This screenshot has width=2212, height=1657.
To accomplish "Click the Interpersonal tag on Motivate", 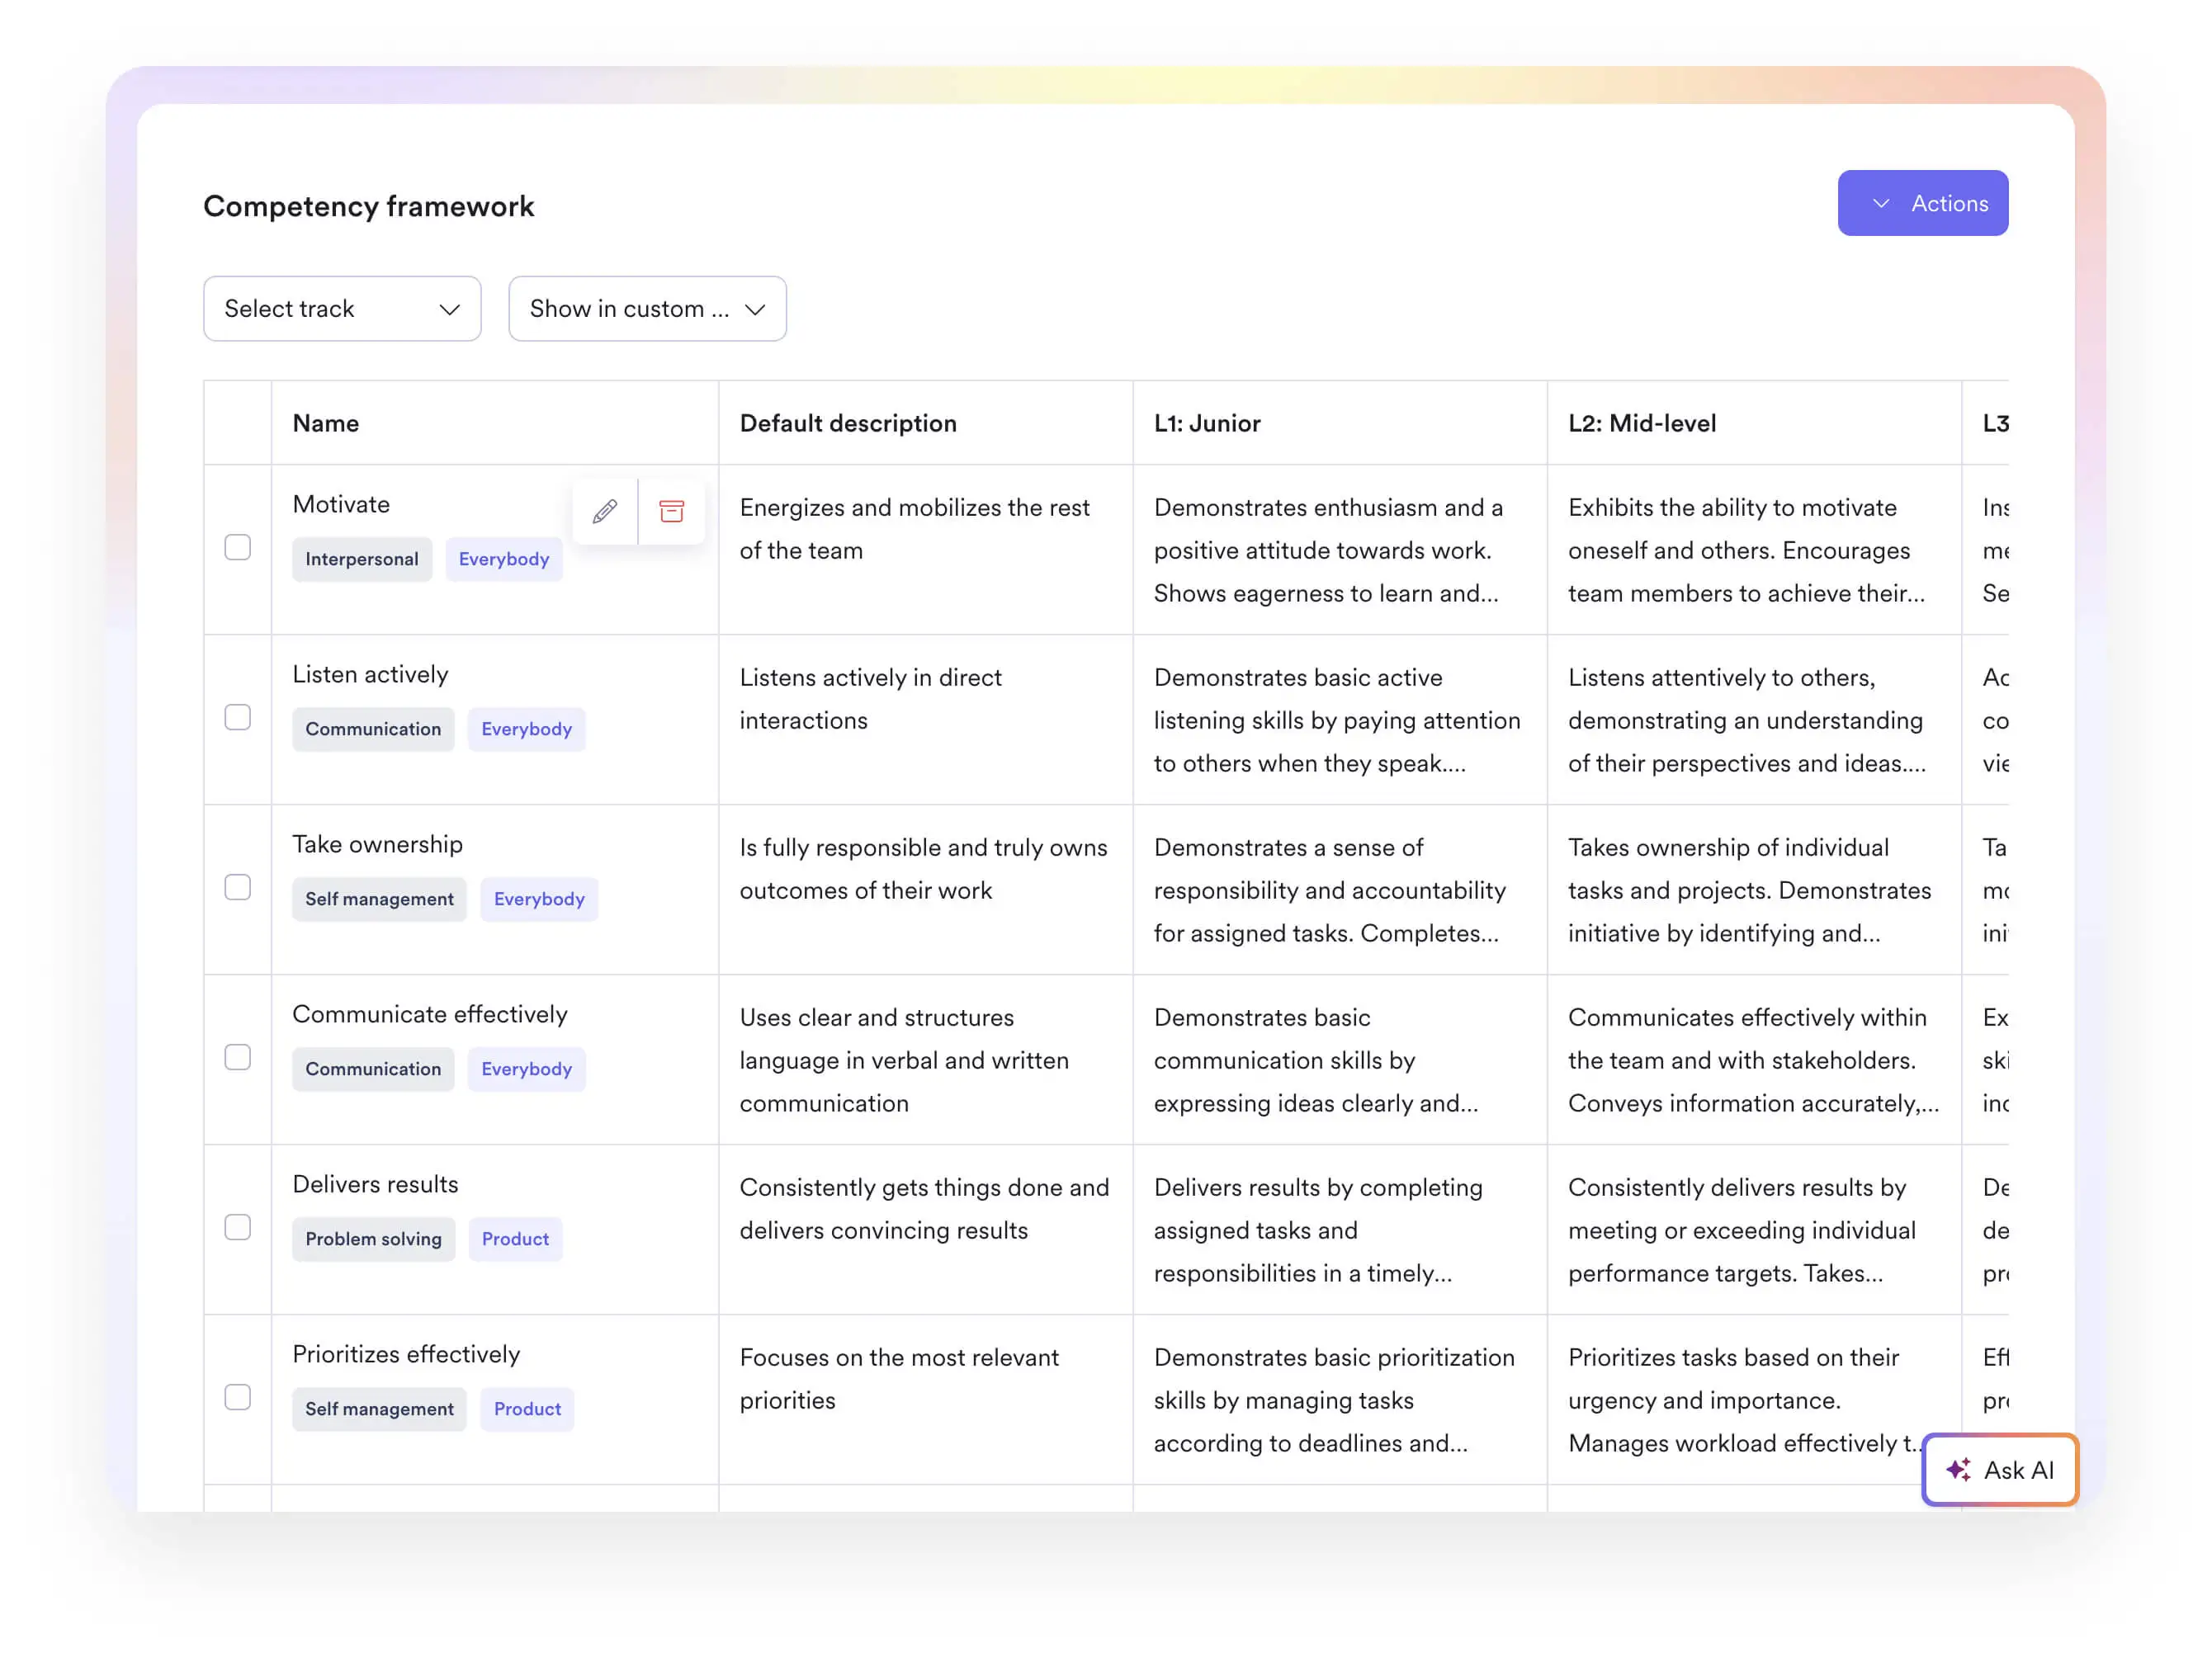I will point(362,559).
